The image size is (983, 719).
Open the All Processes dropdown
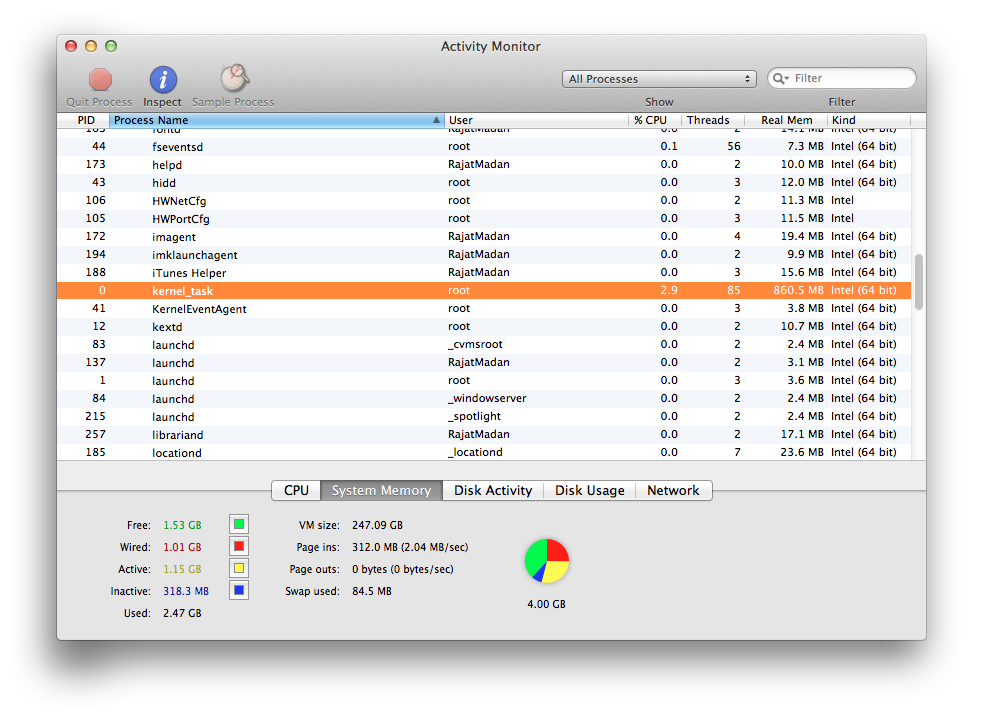pyautogui.click(x=659, y=79)
